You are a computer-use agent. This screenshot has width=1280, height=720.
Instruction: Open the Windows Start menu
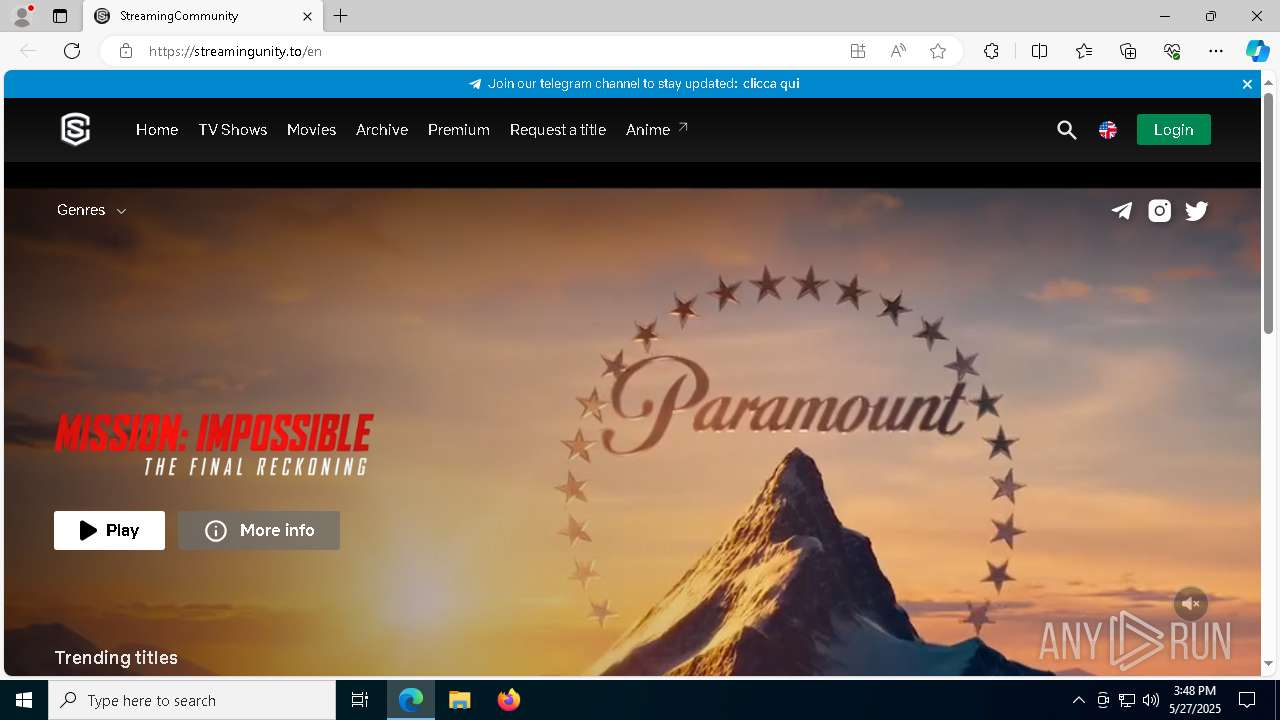pyautogui.click(x=24, y=700)
